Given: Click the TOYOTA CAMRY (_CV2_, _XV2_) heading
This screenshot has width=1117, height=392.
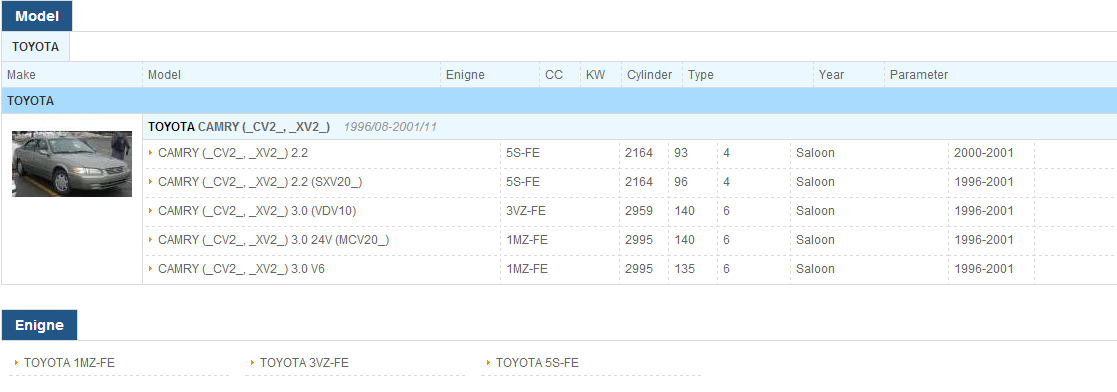Looking at the screenshot, I should pos(239,127).
